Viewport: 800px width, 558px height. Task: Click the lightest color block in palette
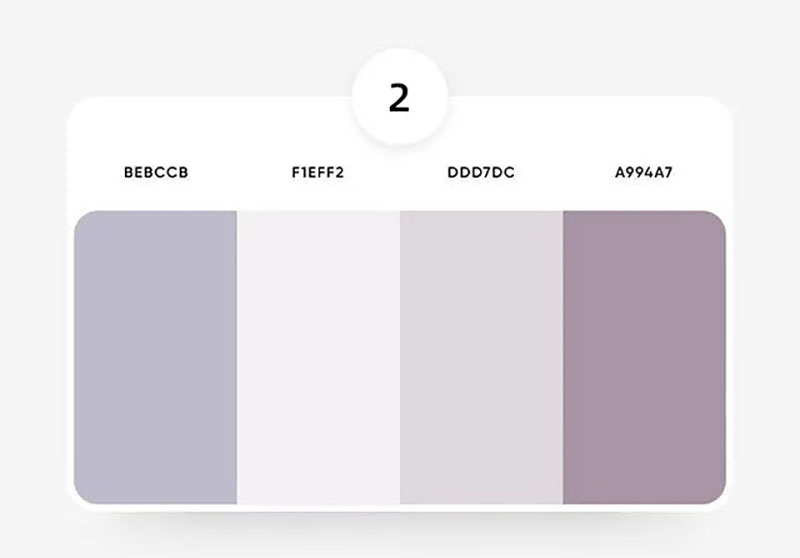click(x=318, y=357)
